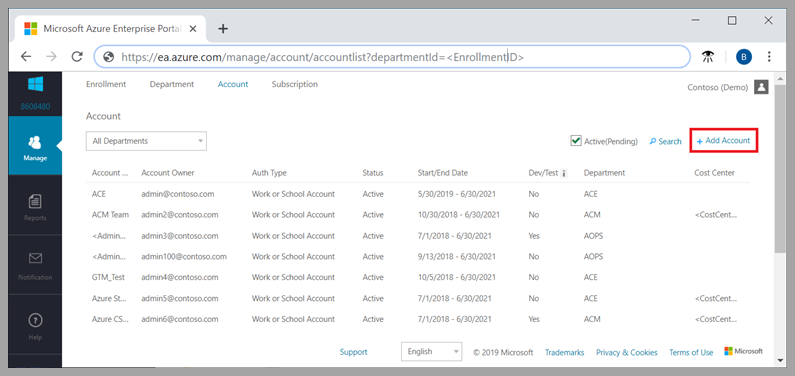Select the GTM_Test account row
Image resolution: width=795 pixels, height=376 pixels.
pyautogui.click(x=418, y=277)
